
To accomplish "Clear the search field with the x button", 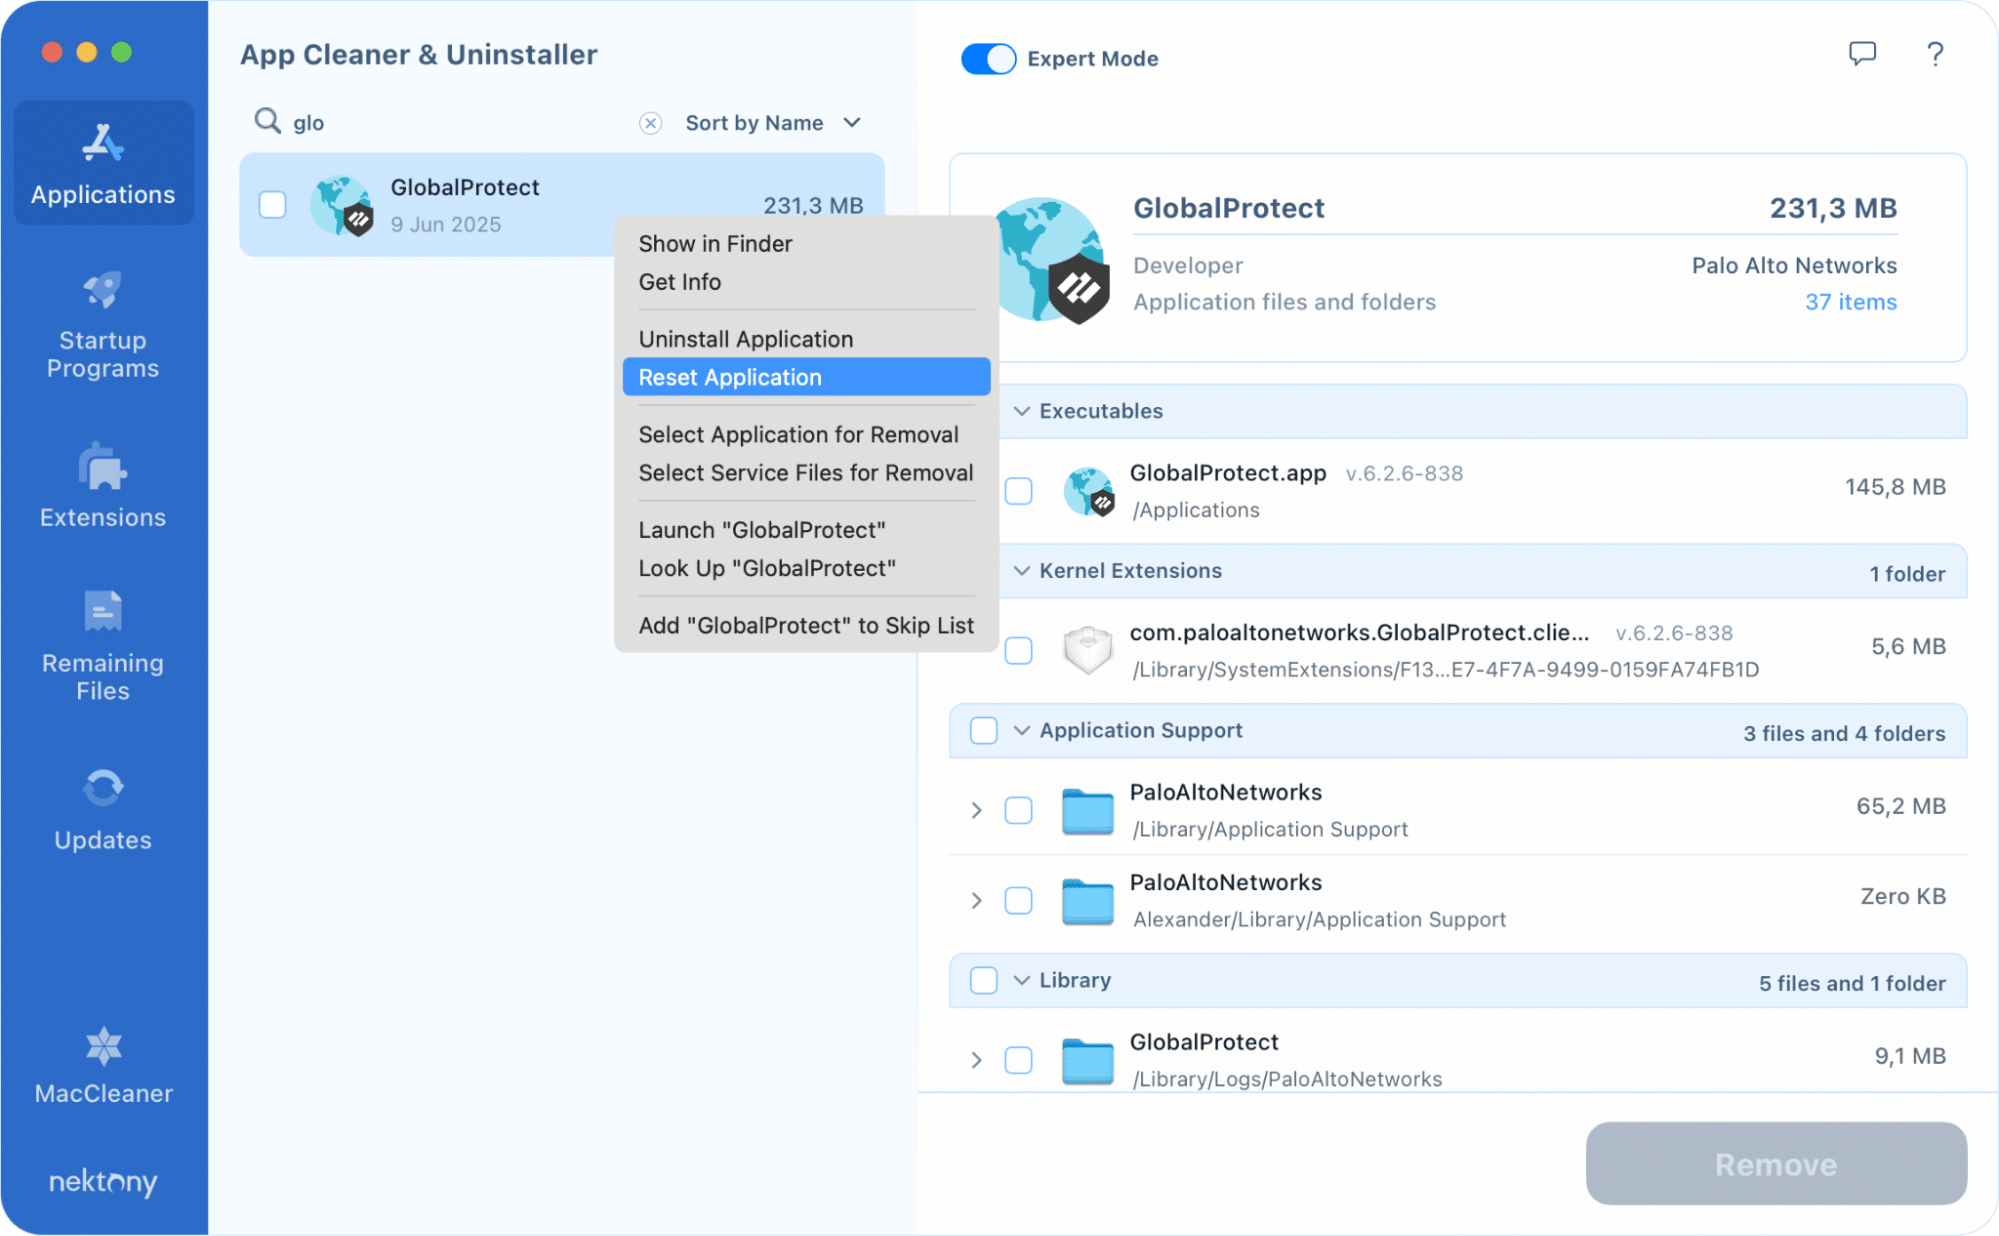I will (651, 122).
